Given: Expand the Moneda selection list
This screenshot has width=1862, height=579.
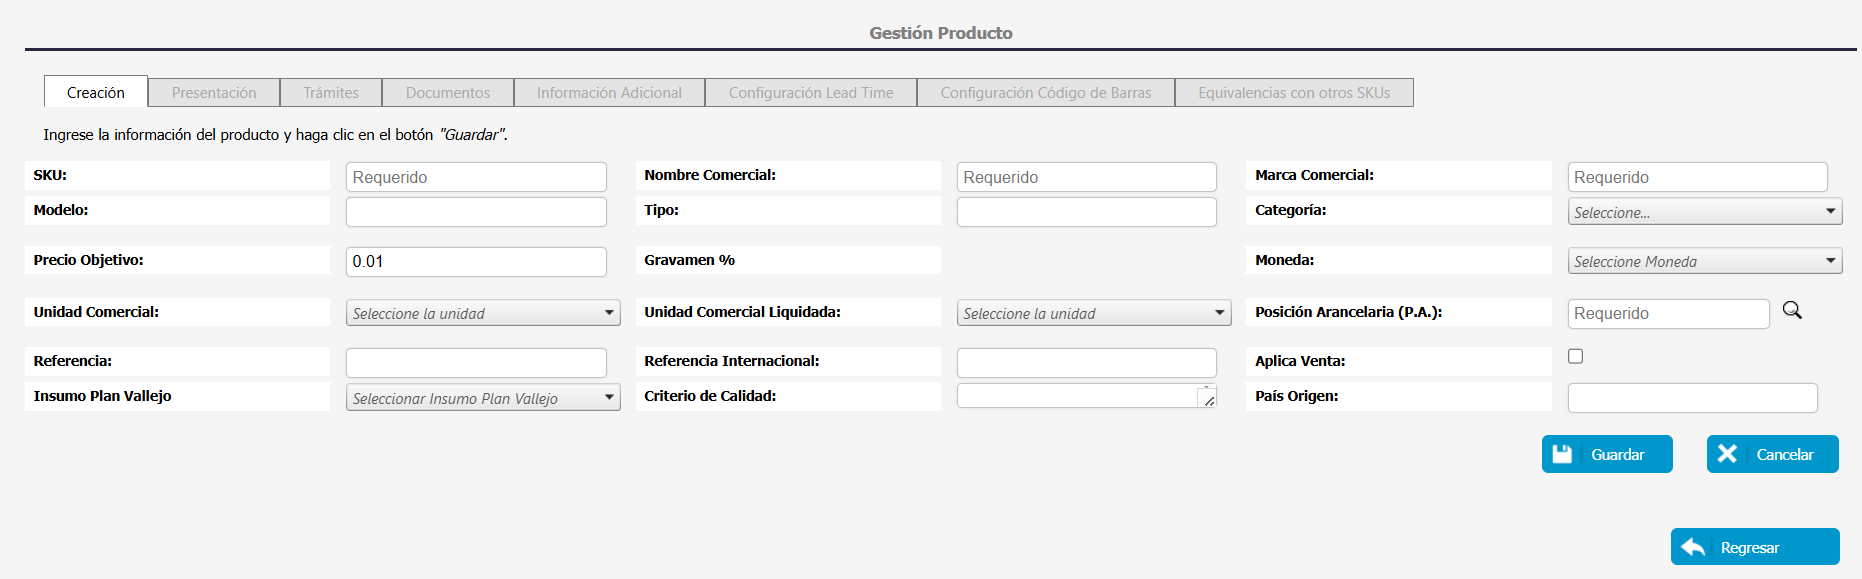Looking at the screenshot, I should click(1704, 261).
